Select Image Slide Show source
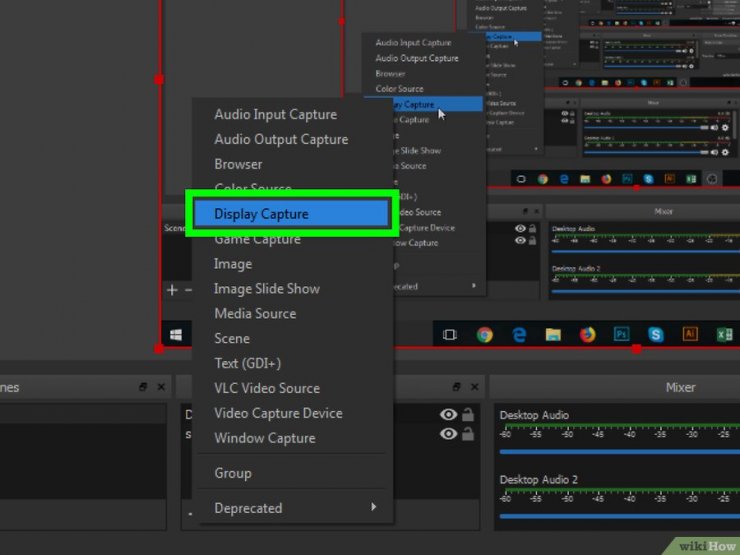The image size is (740, 555). 267,289
